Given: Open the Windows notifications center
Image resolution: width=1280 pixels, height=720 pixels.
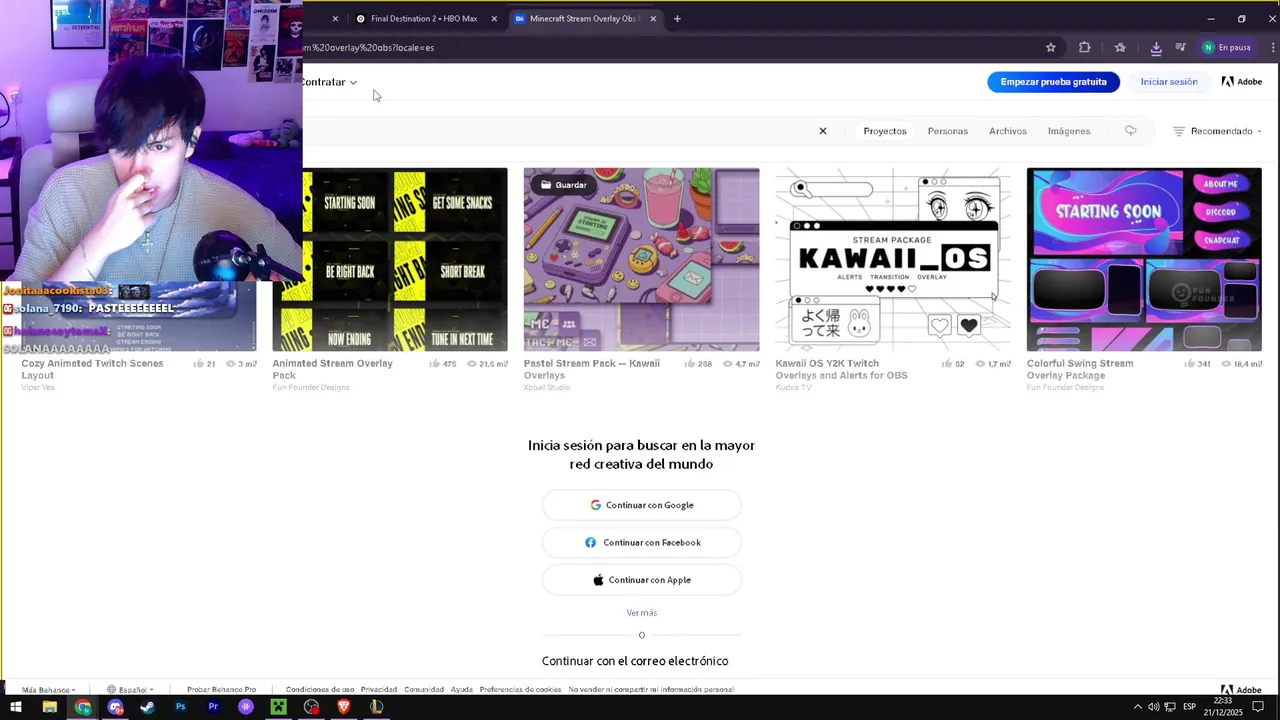Looking at the screenshot, I should (x=1258, y=707).
